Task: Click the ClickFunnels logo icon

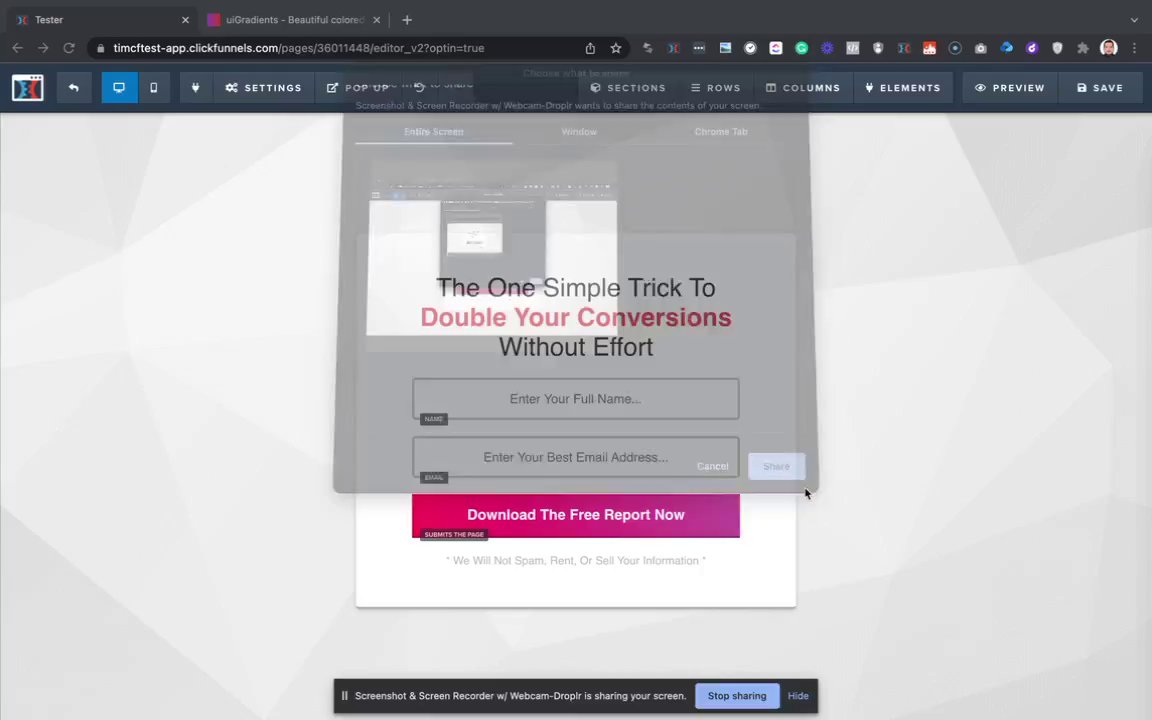Action: click(x=27, y=87)
